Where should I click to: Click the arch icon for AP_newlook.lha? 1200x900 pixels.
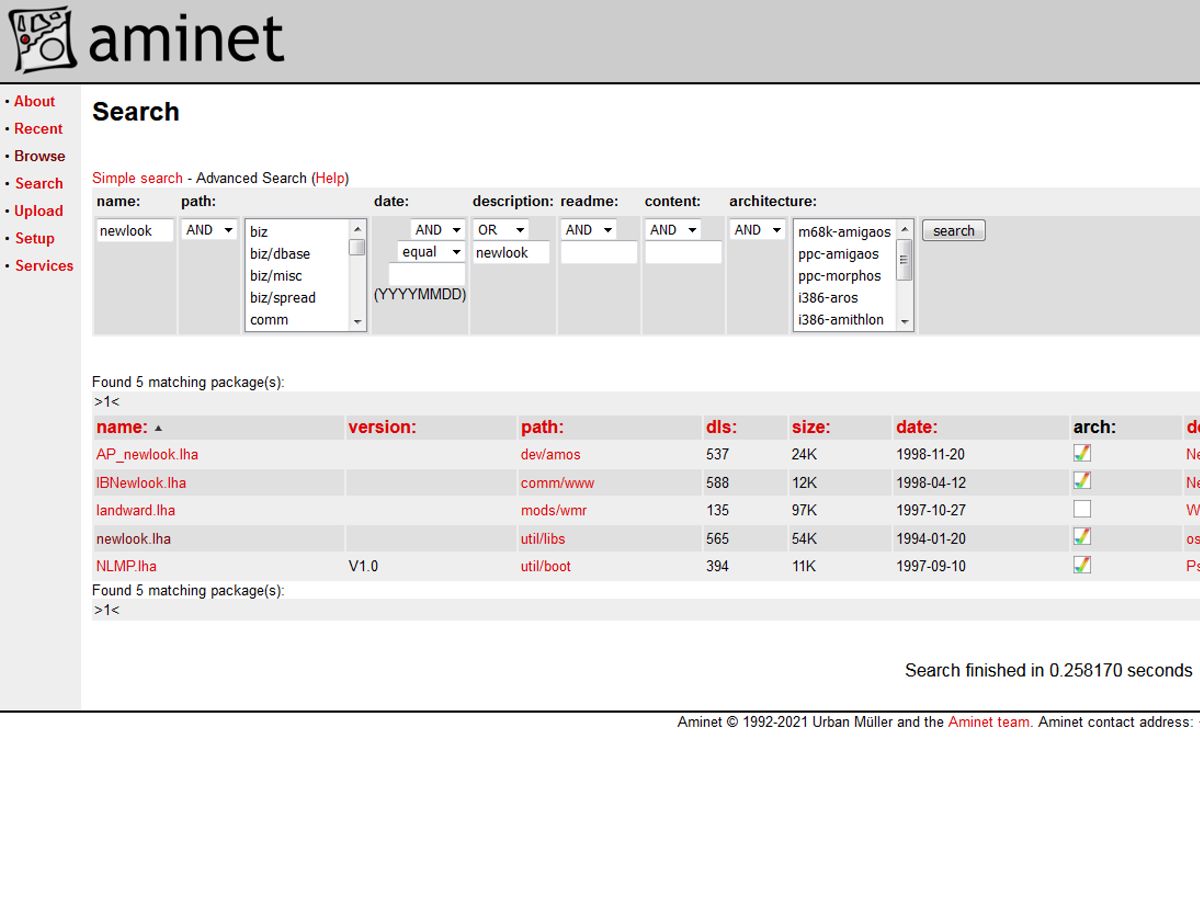point(1081,453)
